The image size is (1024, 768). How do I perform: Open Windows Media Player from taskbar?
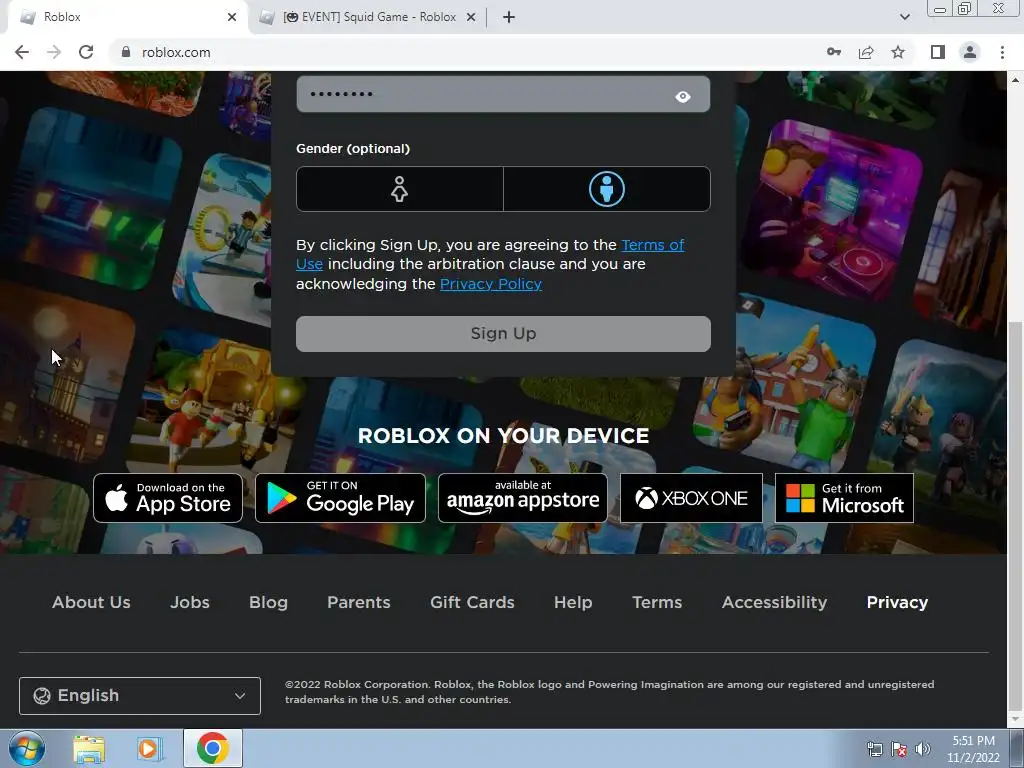pos(149,748)
